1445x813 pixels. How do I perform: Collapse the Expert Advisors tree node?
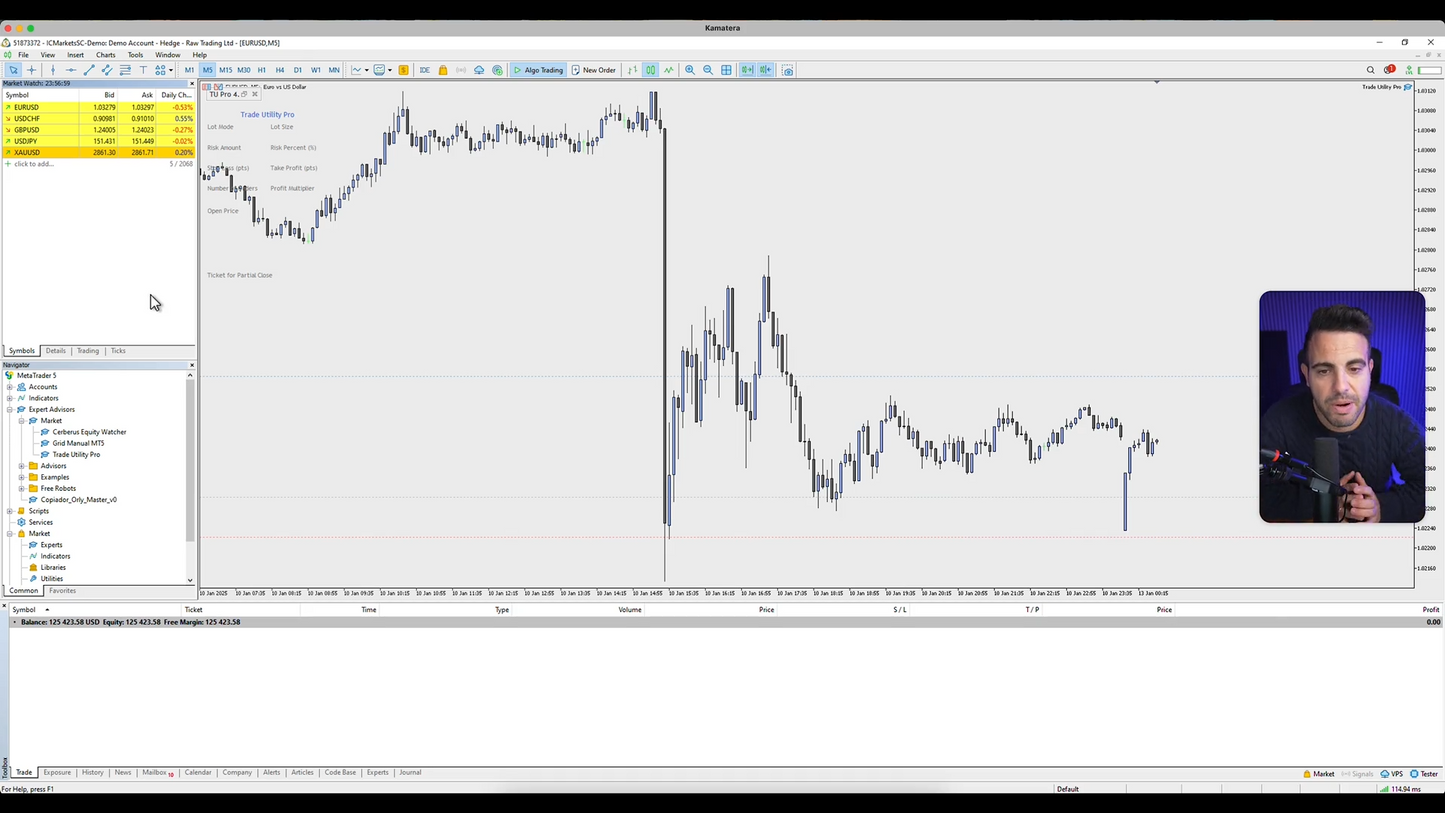(10, 410)
